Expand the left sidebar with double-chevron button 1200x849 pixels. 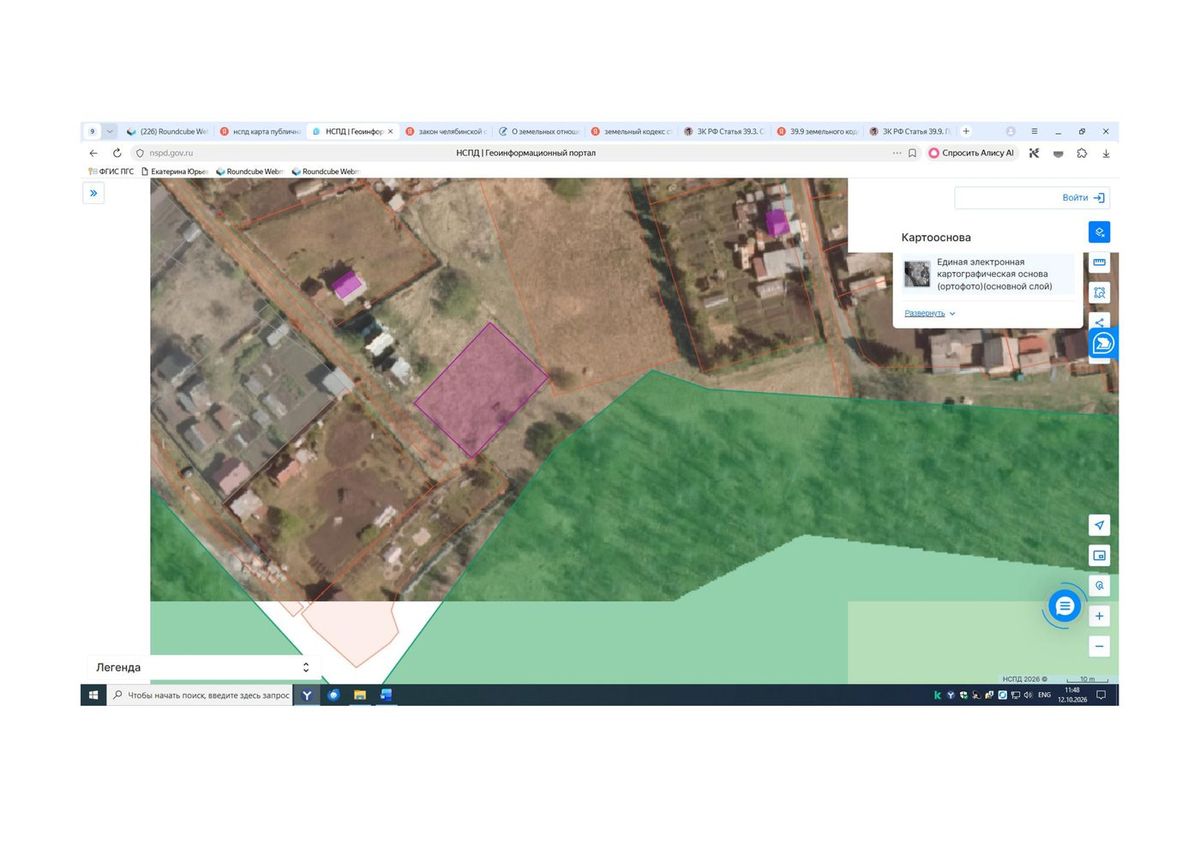(x=93, y=193)
